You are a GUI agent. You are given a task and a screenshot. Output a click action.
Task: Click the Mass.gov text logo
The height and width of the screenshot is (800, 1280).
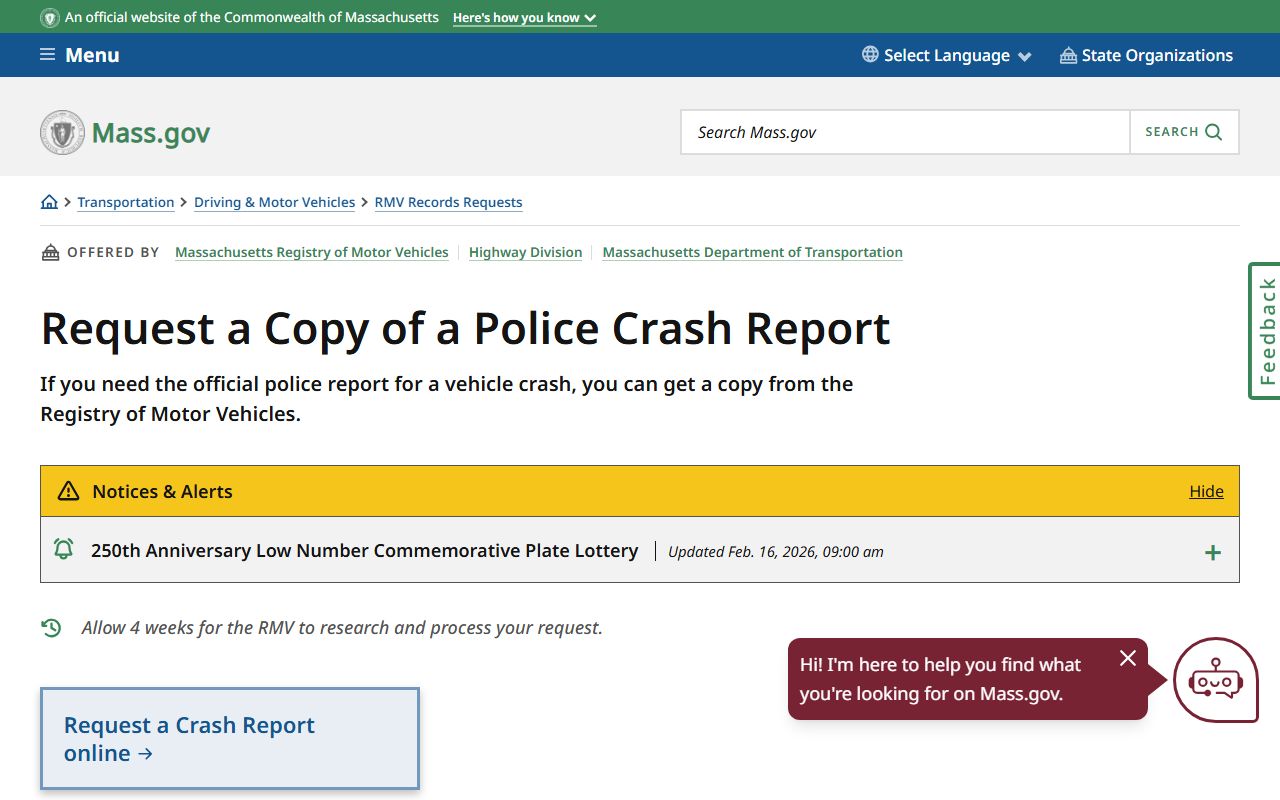click(x=151, y=133)
